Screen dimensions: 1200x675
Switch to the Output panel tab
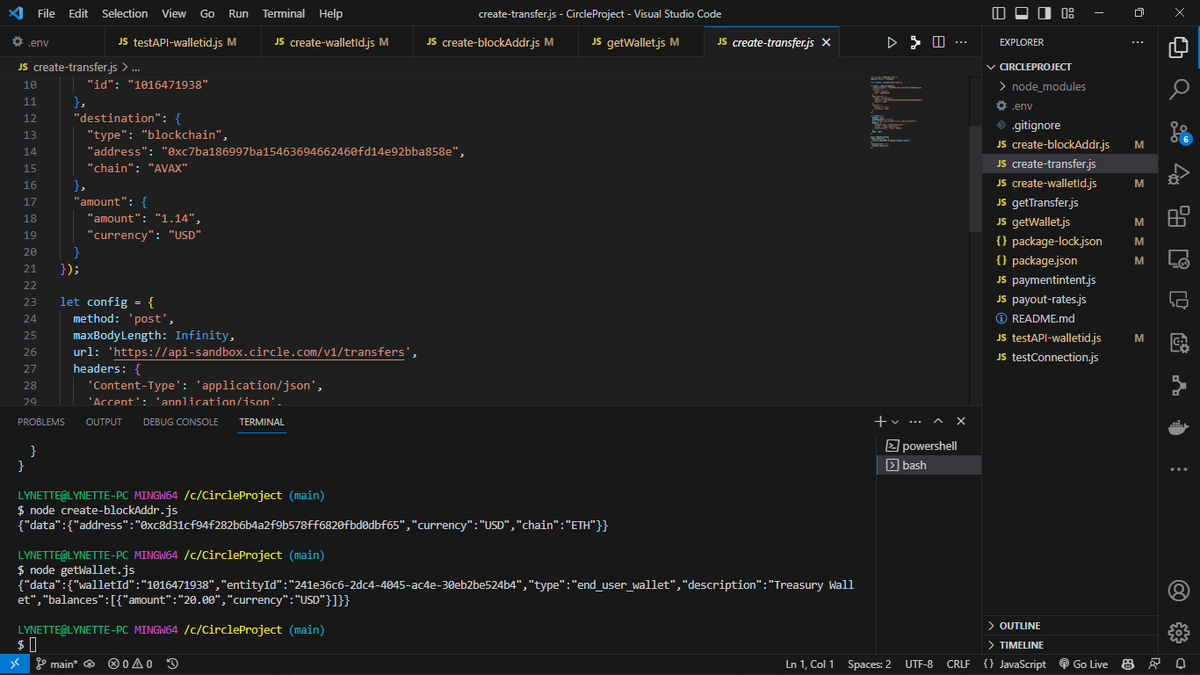click(104, 422)
